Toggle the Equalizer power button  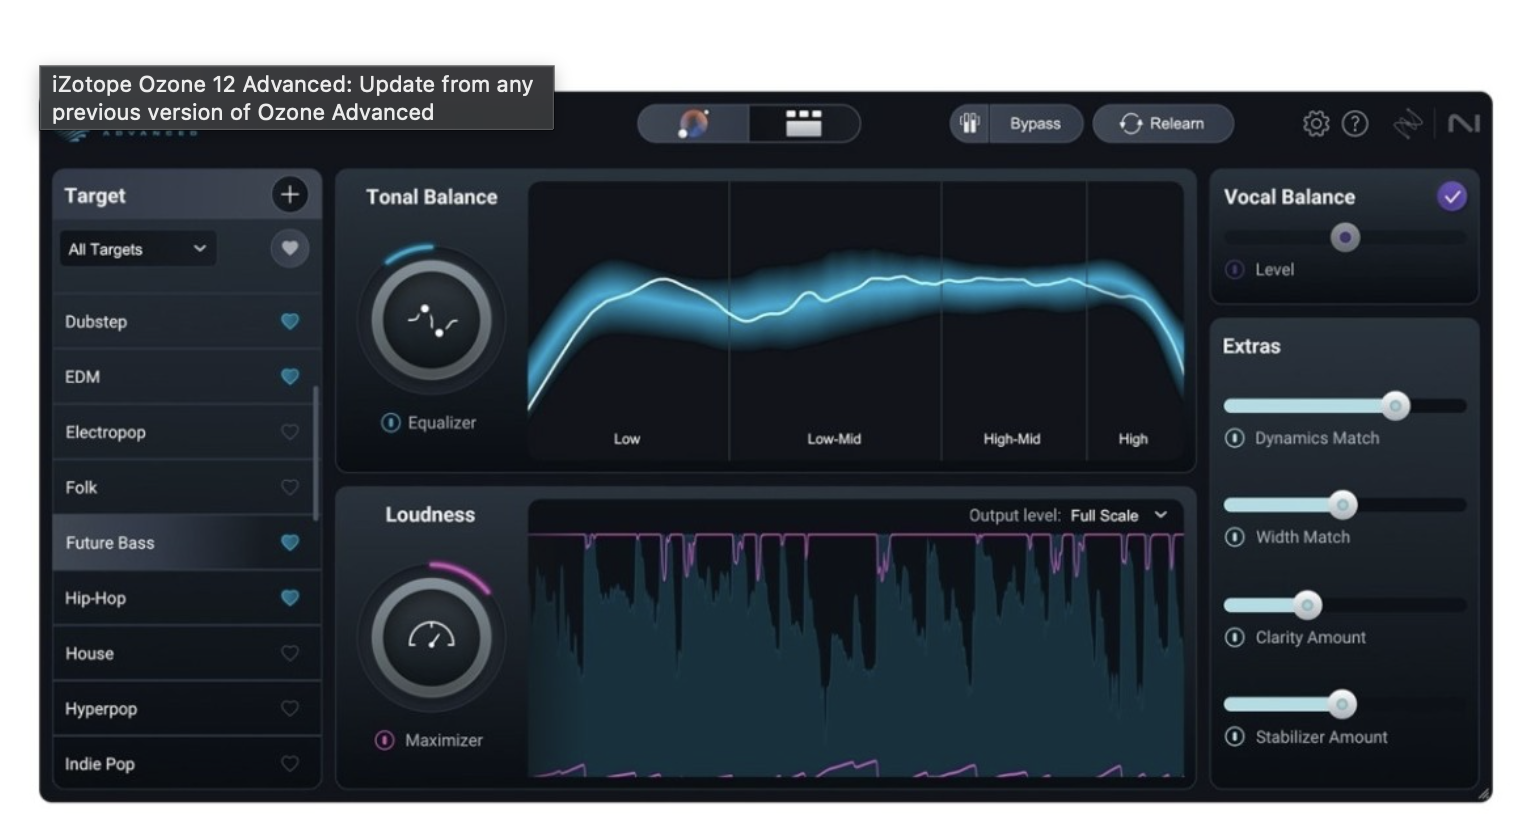click(390, 423)
